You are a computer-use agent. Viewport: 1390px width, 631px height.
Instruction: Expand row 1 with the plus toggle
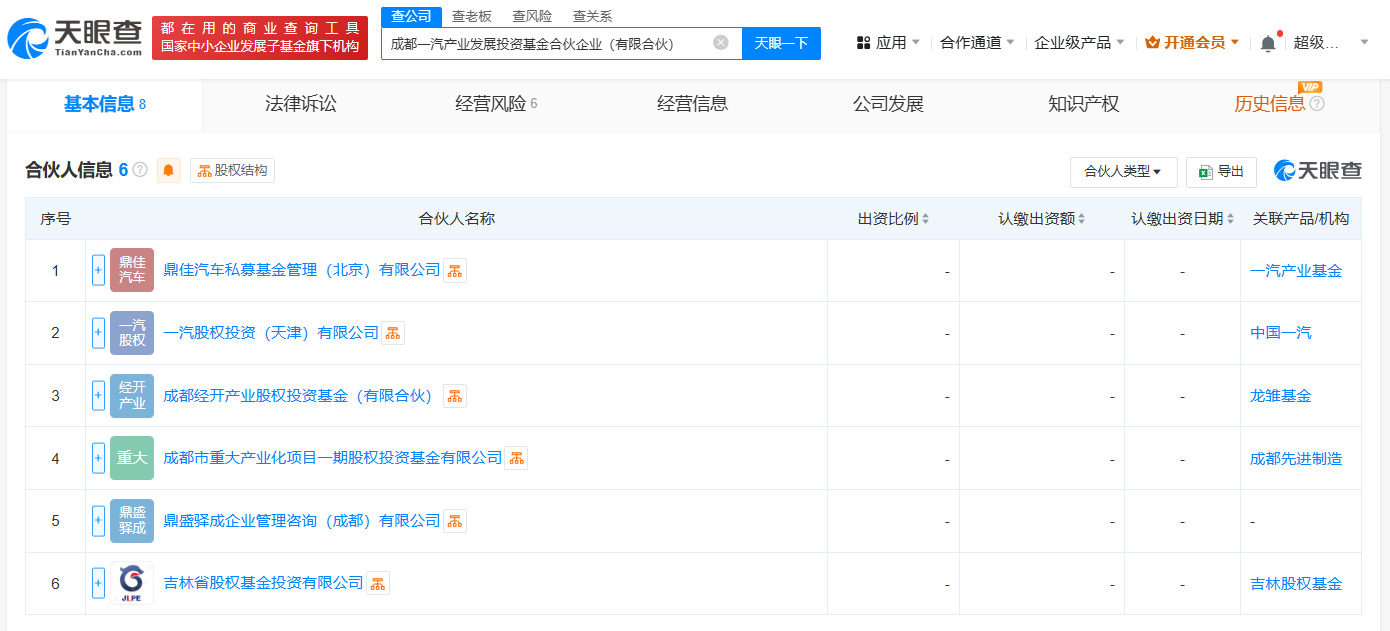[98, 270]
